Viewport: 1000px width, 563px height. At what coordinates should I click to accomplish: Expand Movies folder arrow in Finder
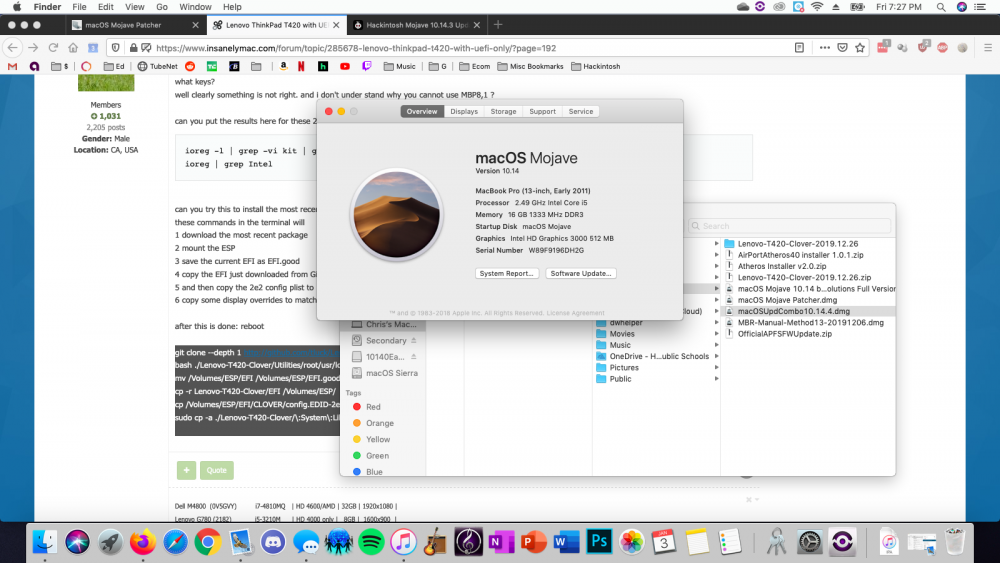pyautogui.click(x=716, y=333)
